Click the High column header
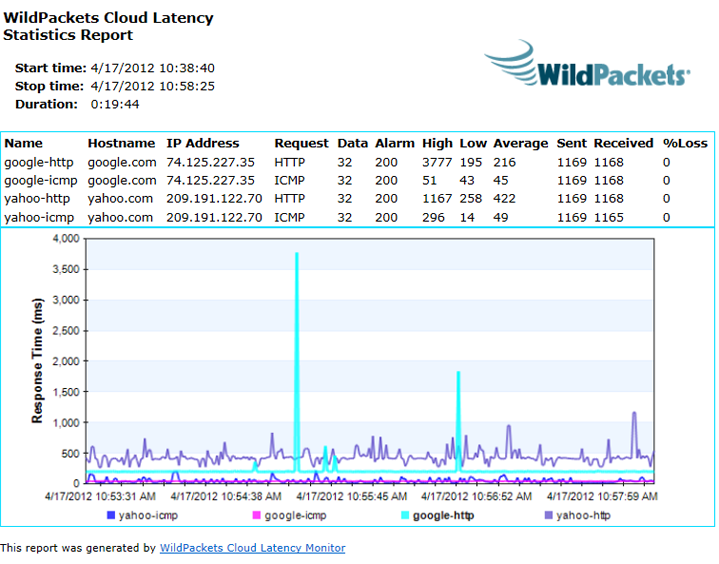 point(437,144)
